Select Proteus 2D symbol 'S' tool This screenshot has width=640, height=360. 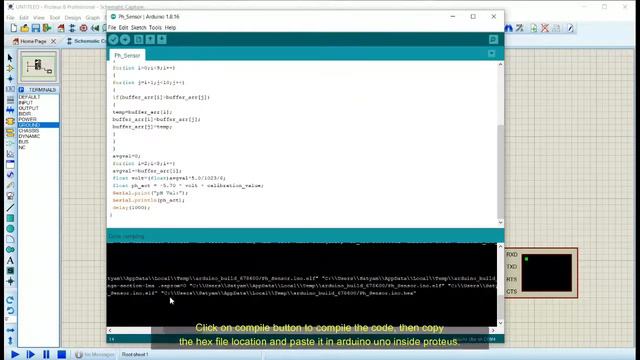tap(10, 271)
